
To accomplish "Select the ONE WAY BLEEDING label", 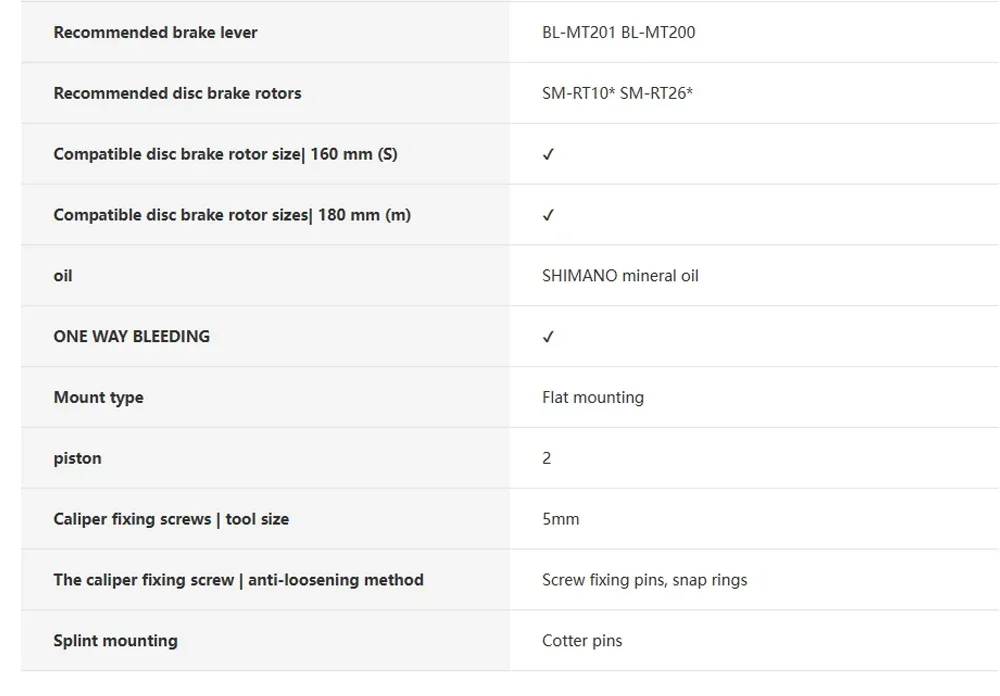I will (131, 336).
